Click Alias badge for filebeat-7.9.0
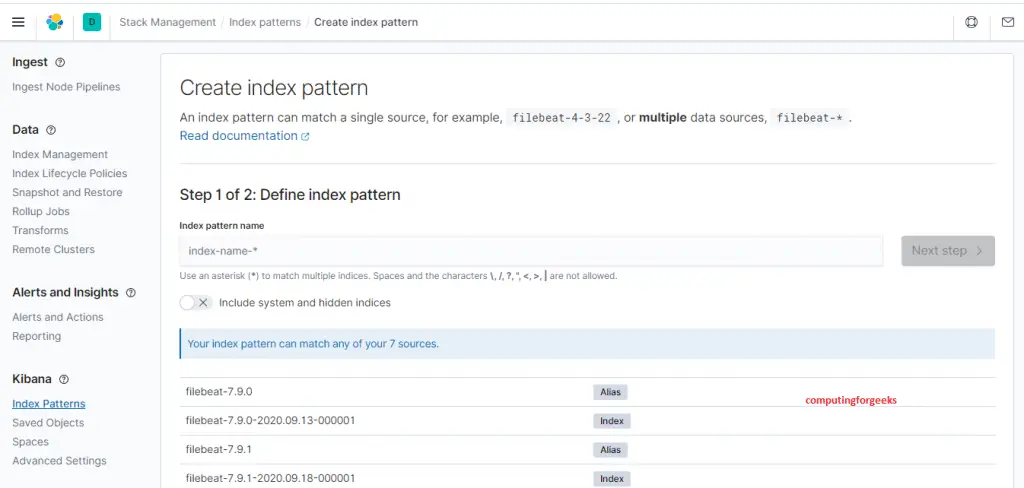The height and width of the screenshot is (488, 1024). (610, 392)
